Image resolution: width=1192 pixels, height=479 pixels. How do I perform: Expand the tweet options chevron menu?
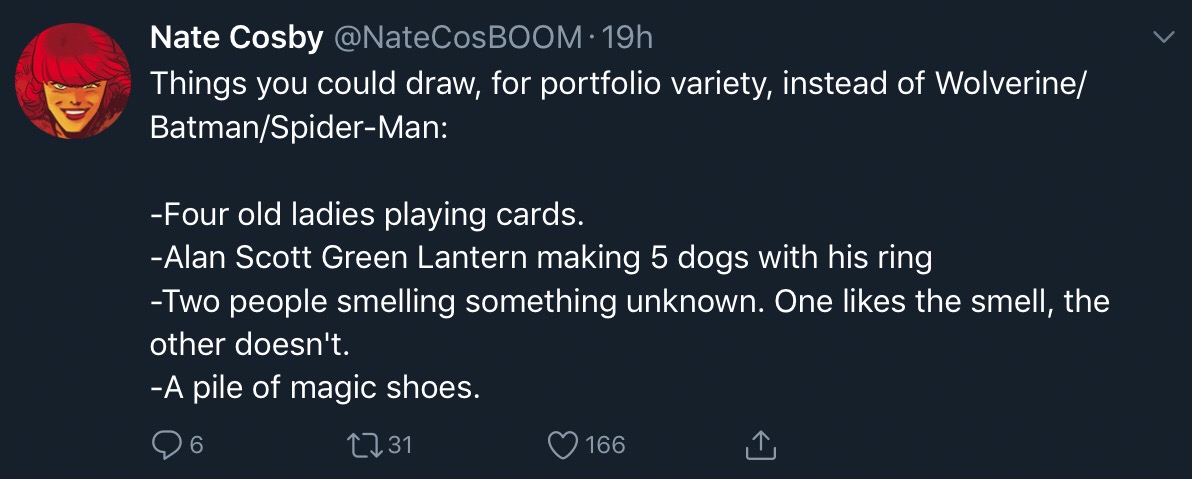1163,40
